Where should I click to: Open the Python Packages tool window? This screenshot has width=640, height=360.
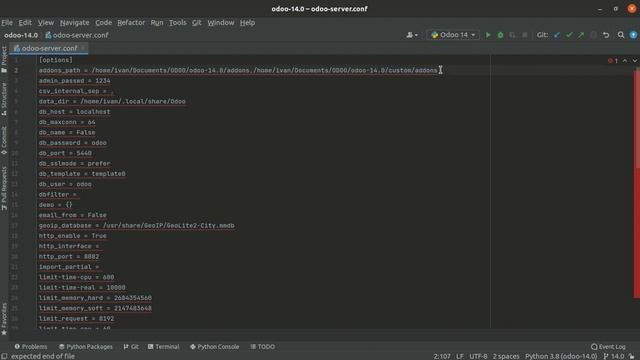click(86, 347)
